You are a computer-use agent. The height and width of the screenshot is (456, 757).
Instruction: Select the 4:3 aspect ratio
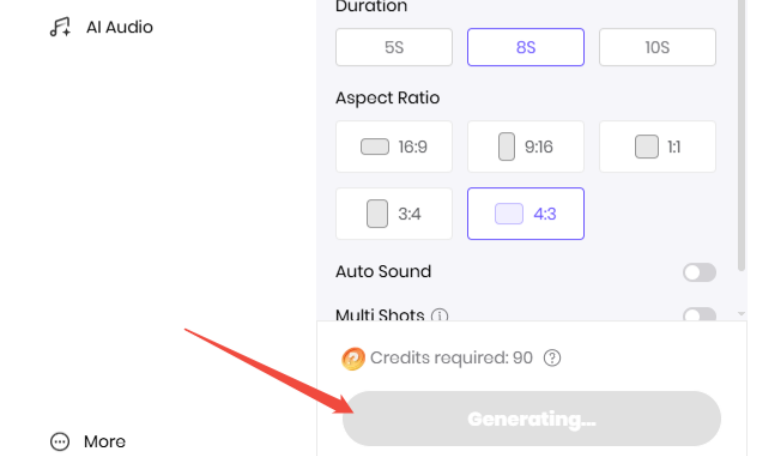coord(525,214)
